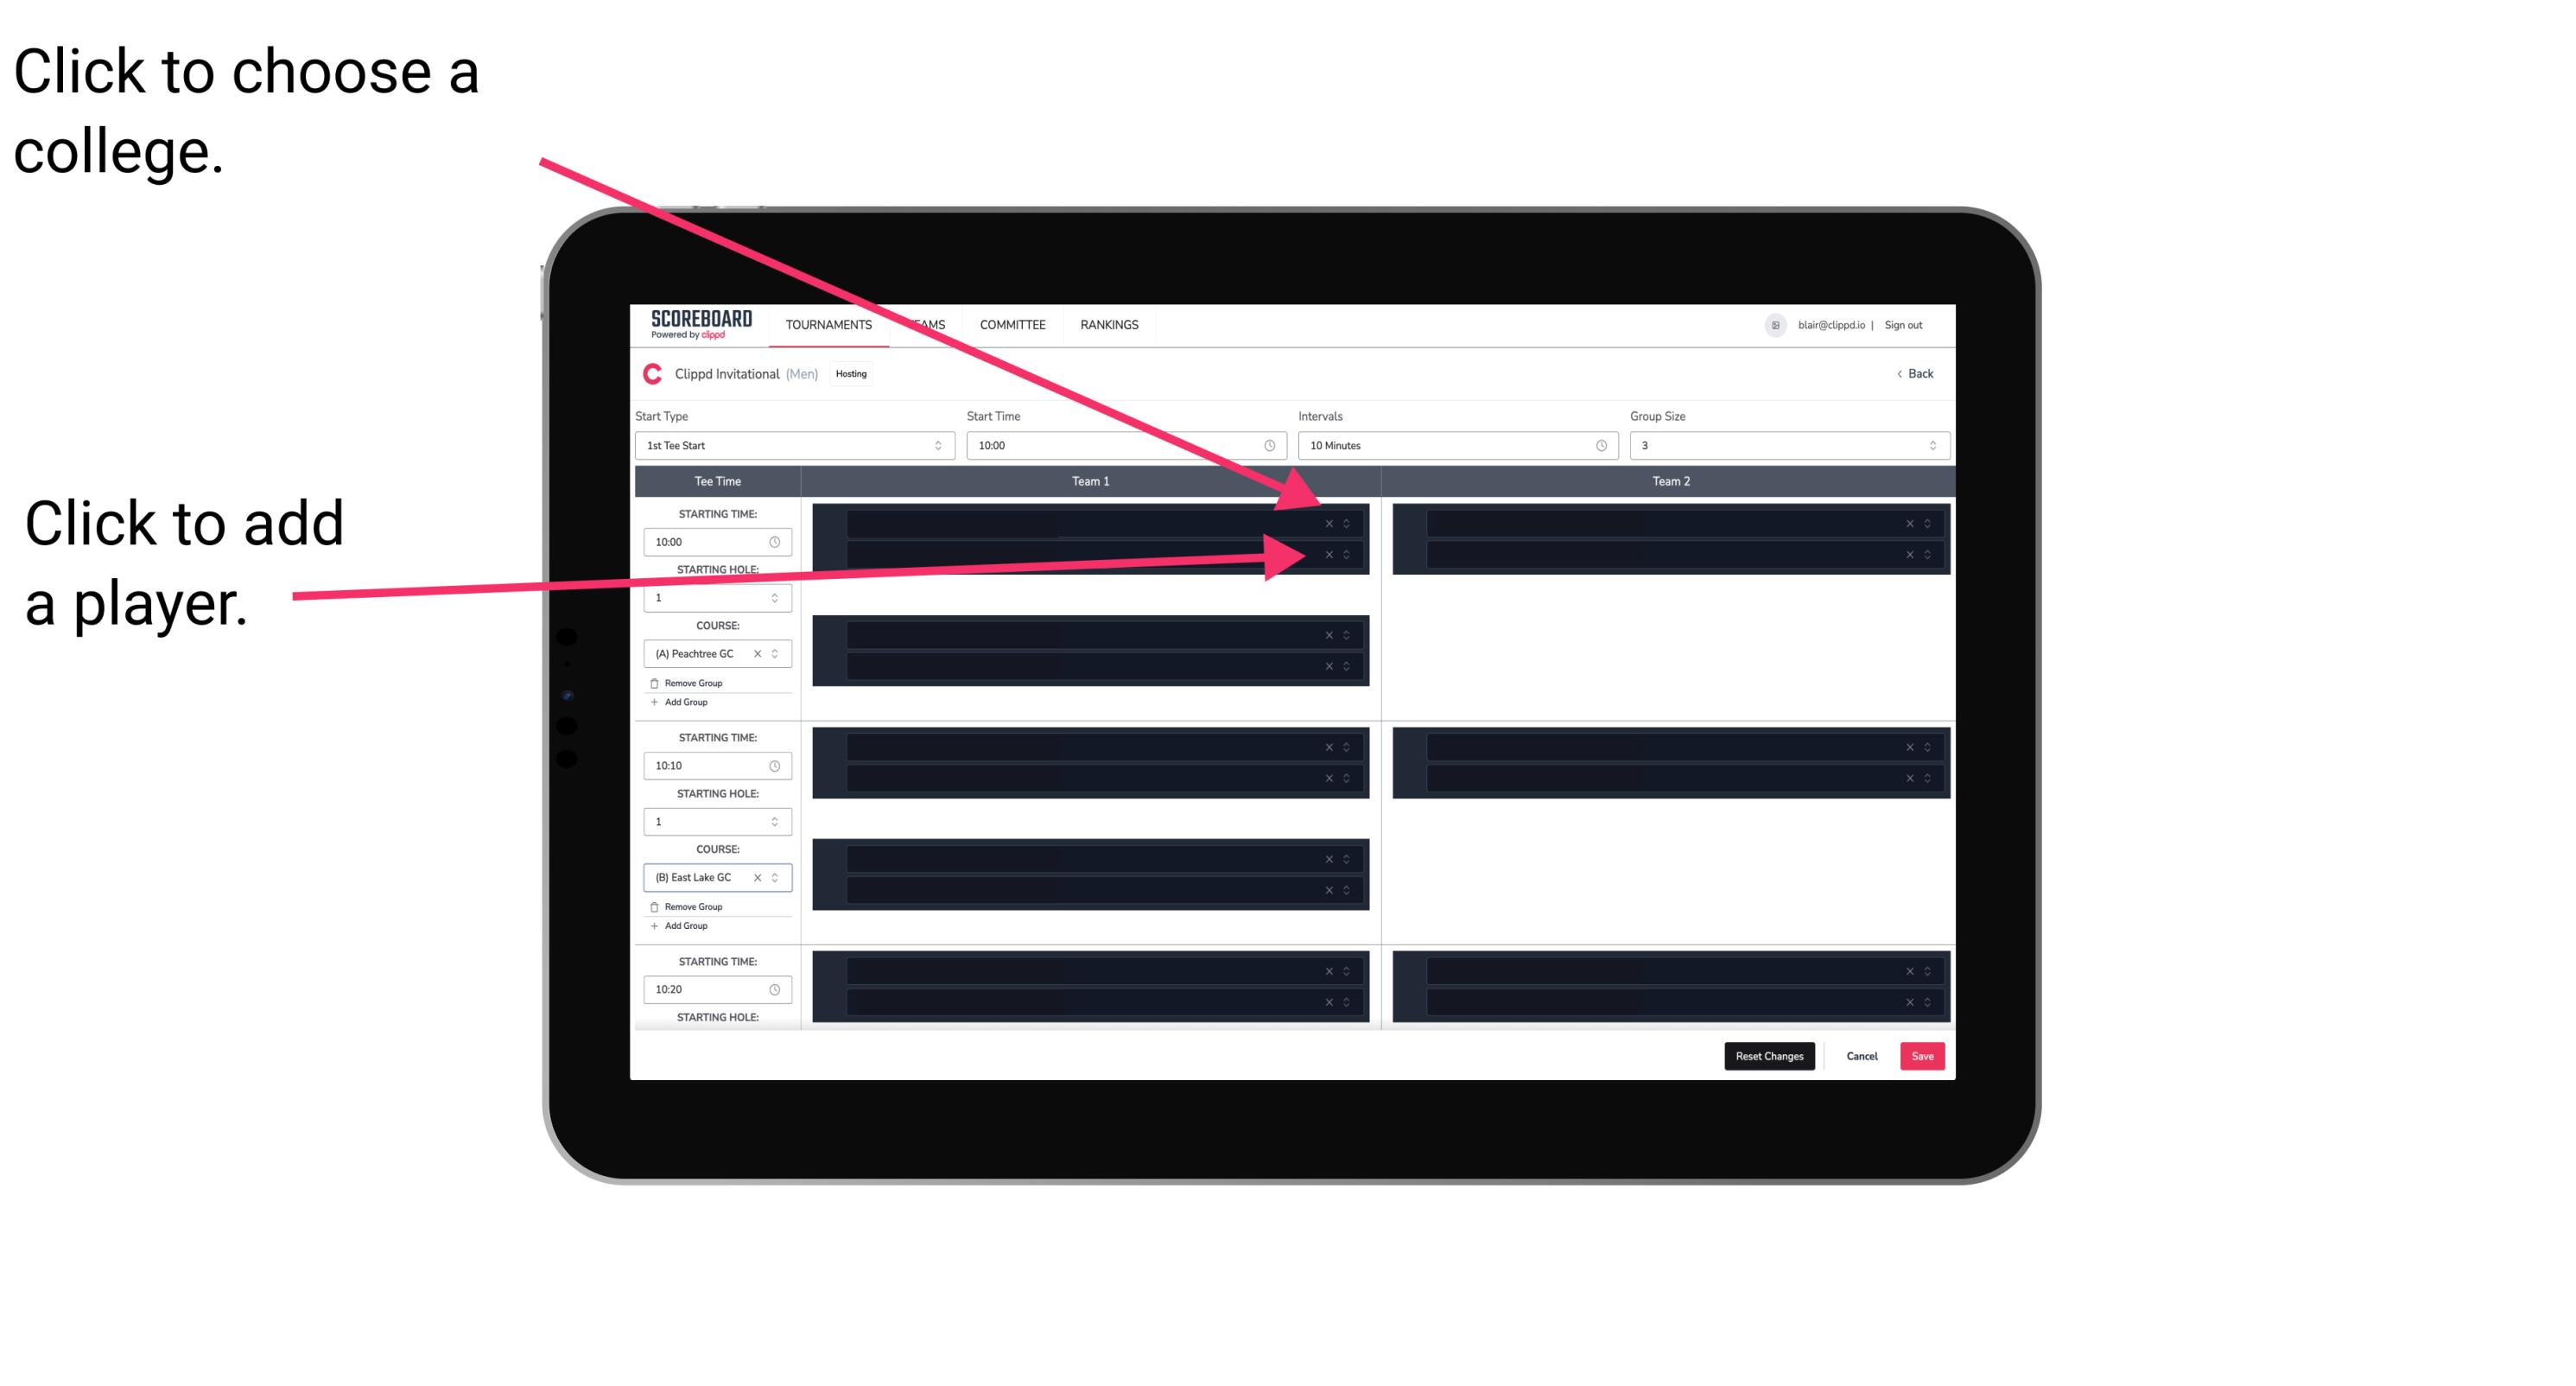
Task: Click the X icon on Team 2 first row
Action: tap(1909, 524)
